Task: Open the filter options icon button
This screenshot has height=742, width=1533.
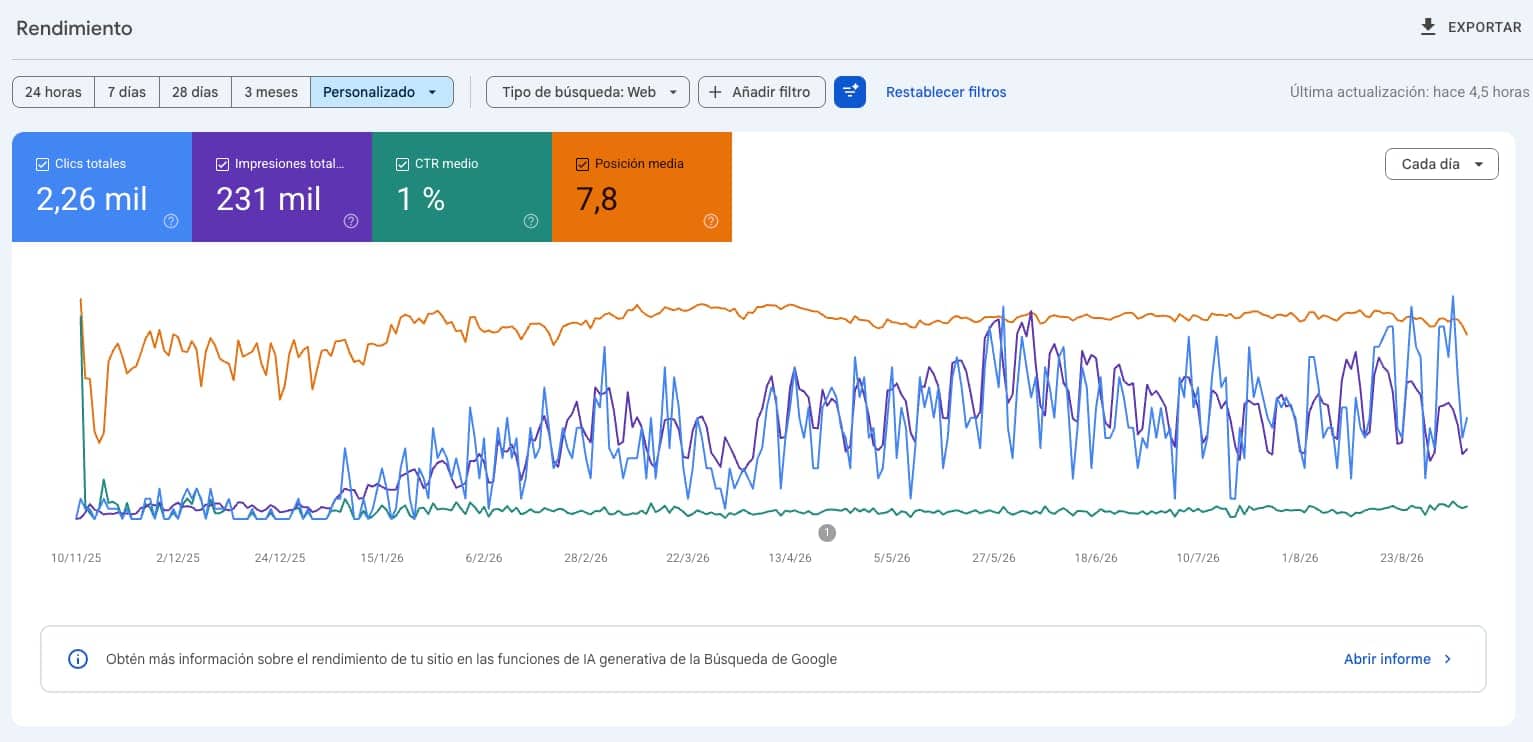Action: click(850, 92)
